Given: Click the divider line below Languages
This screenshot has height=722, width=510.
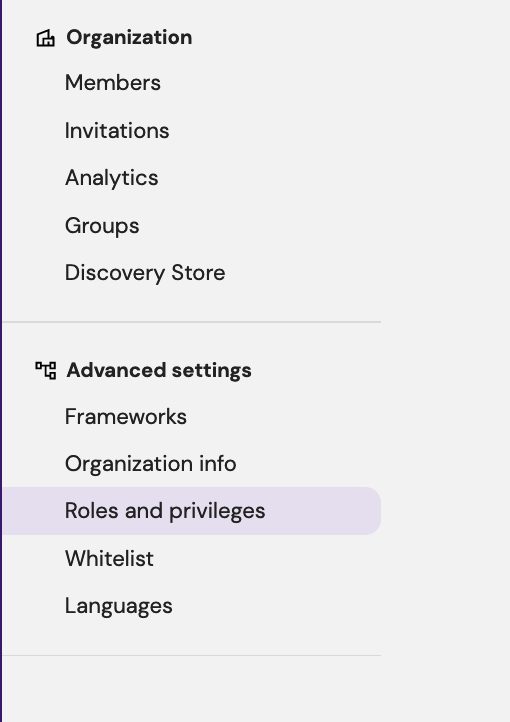Looking at the screenshot, I should point(191,655).
